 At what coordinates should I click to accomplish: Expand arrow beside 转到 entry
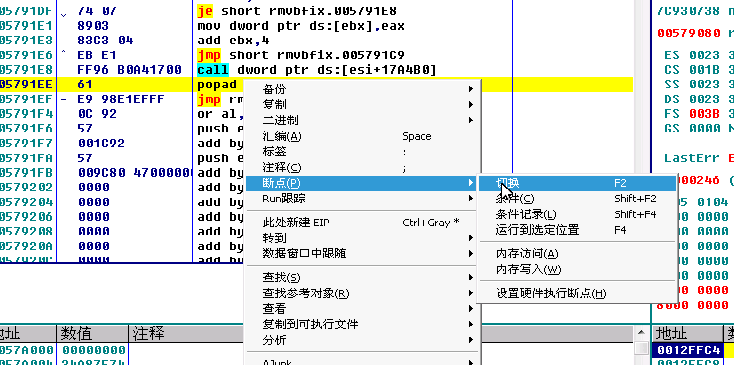pos(470,238)
